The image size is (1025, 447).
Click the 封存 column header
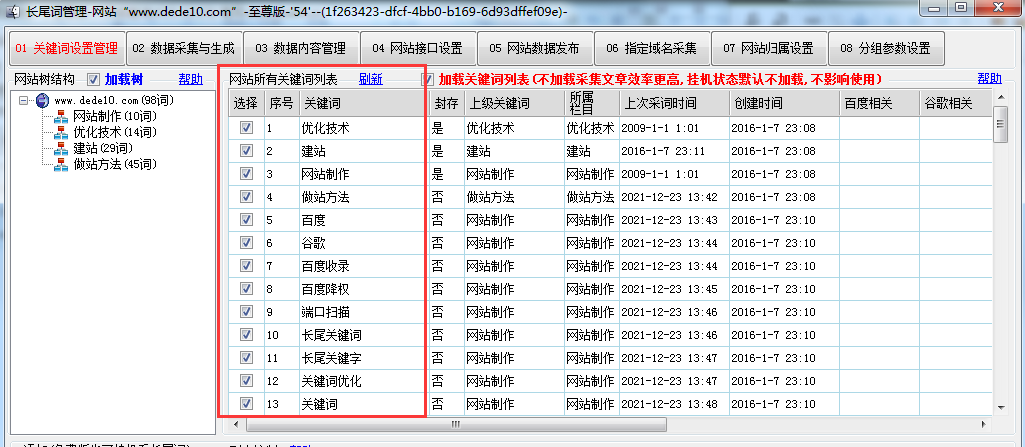(446, 103)
